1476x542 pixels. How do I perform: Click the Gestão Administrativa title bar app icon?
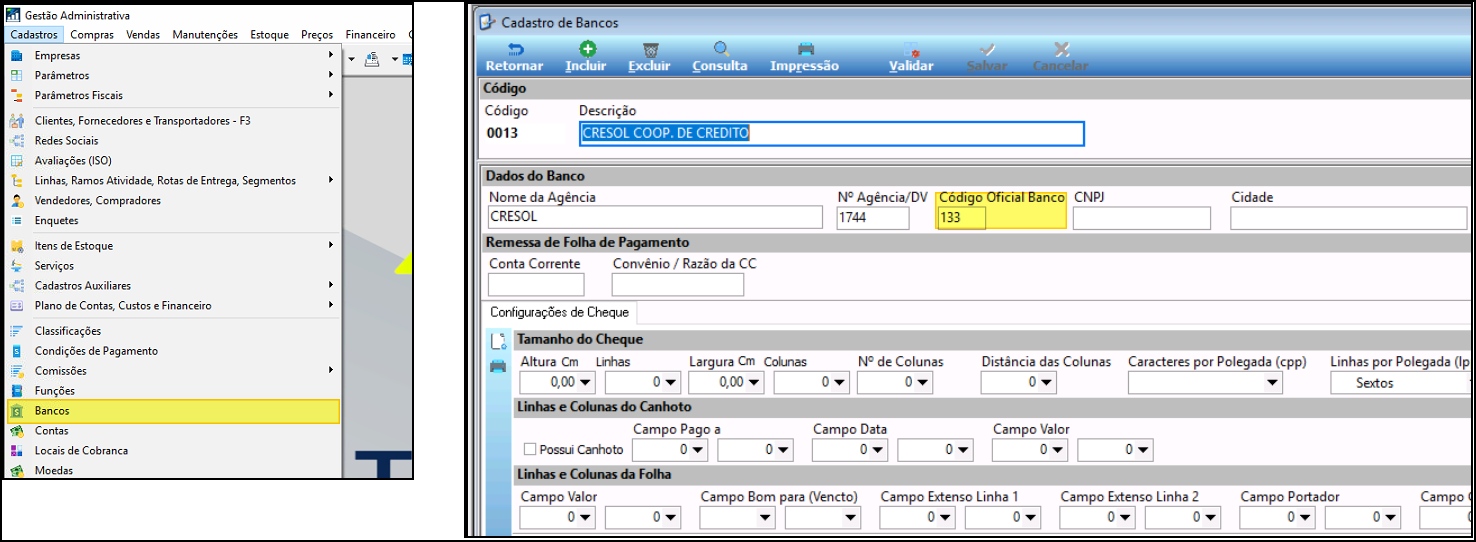click(x=13, y=15)
